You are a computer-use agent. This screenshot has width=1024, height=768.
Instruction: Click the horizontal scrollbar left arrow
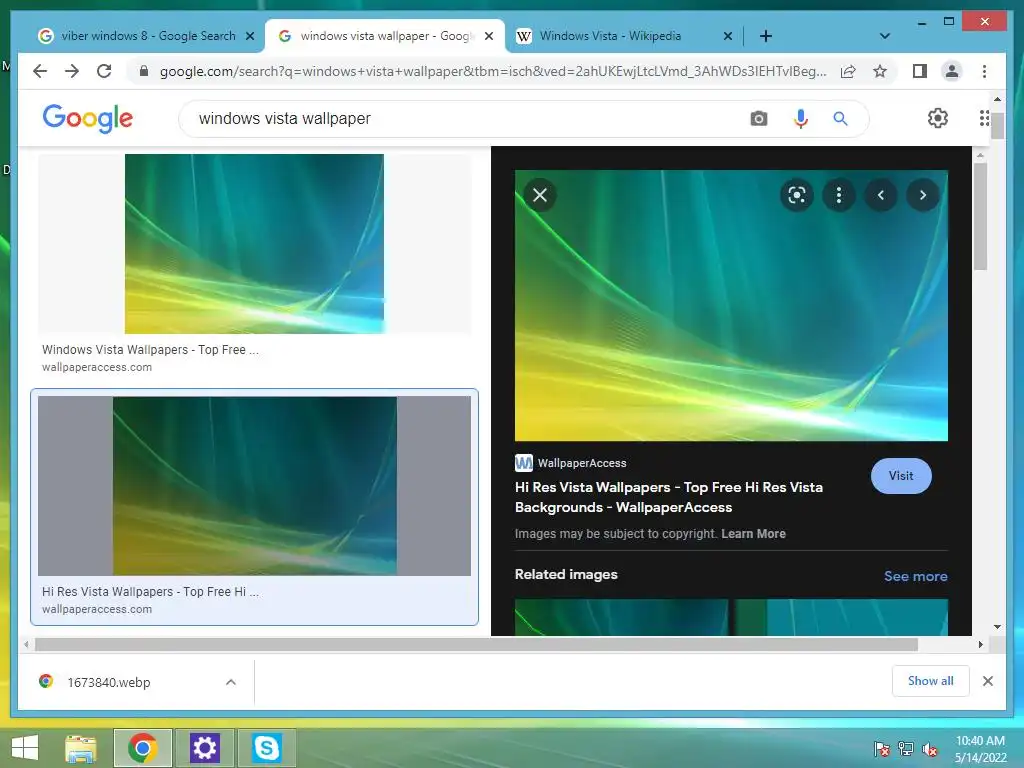pyautogui.click(x=26, y=645)
